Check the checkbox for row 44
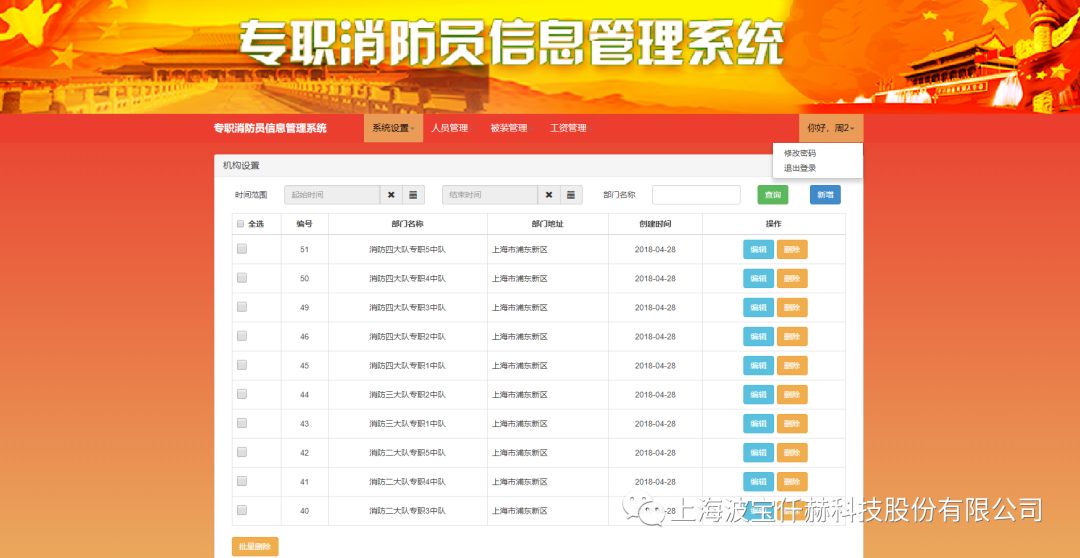The width and height of the screenshot is (1080, 558). pyautogui.click(x=241, y=394)
